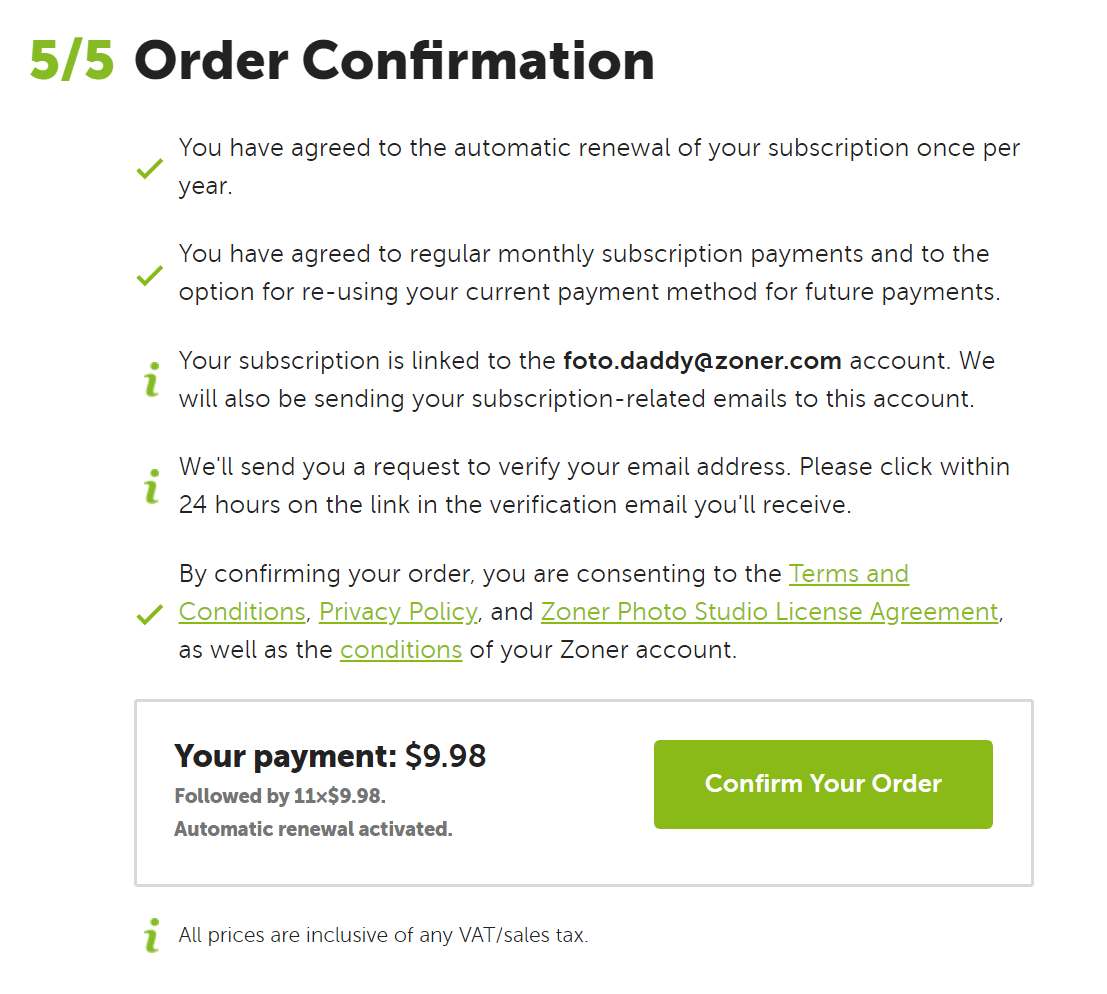Click the Your payment: $9.98 amount
The height and width of the screenshot is (994, 1107).
click(330, 756)
